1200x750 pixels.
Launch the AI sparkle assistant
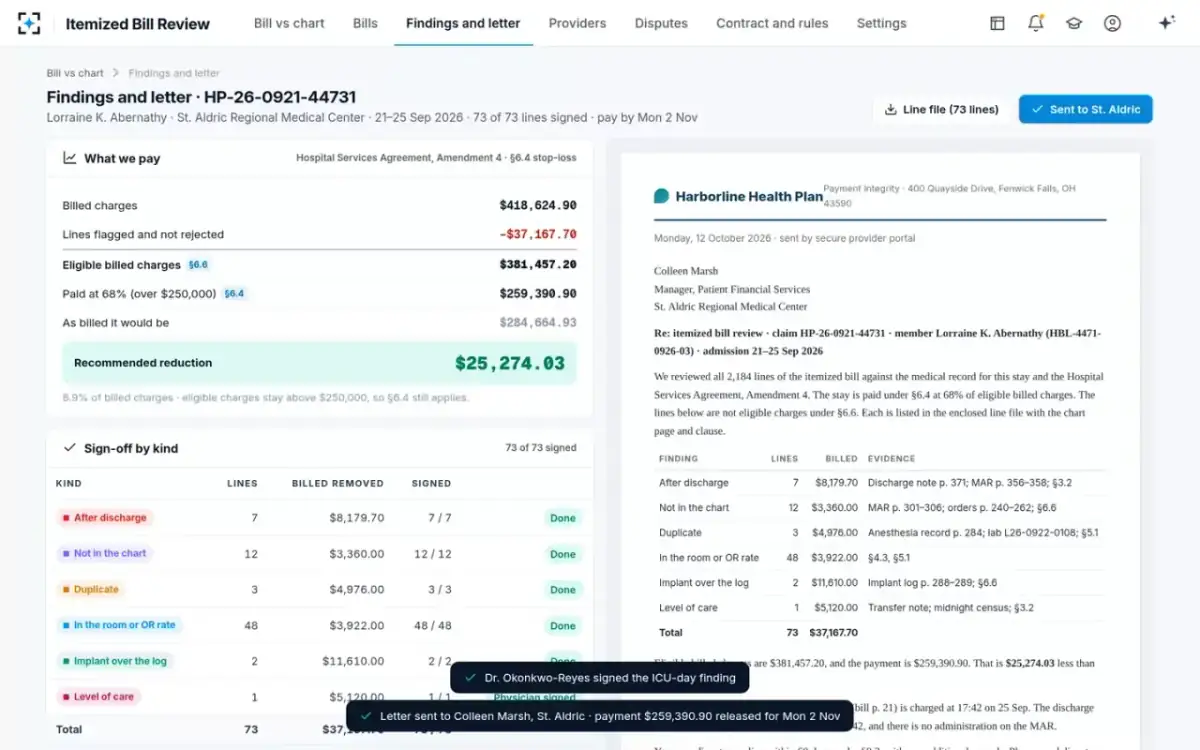click(1166, 23)
